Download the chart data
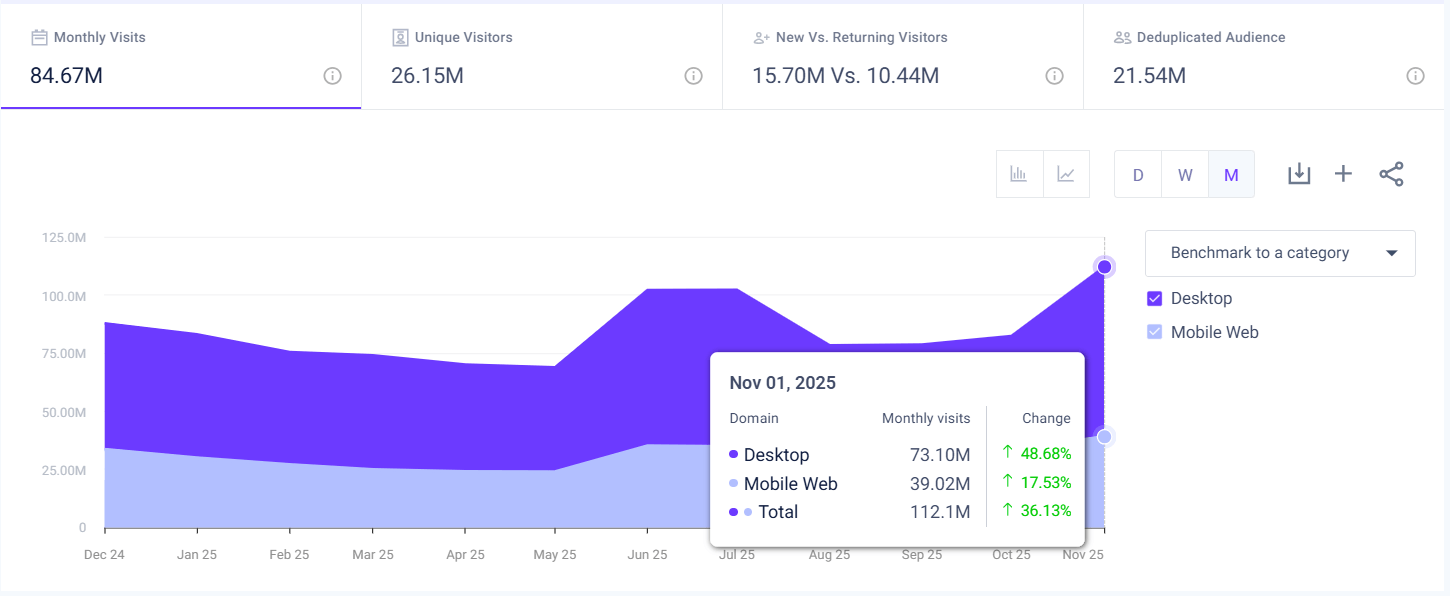 (x=1299, y=173)
